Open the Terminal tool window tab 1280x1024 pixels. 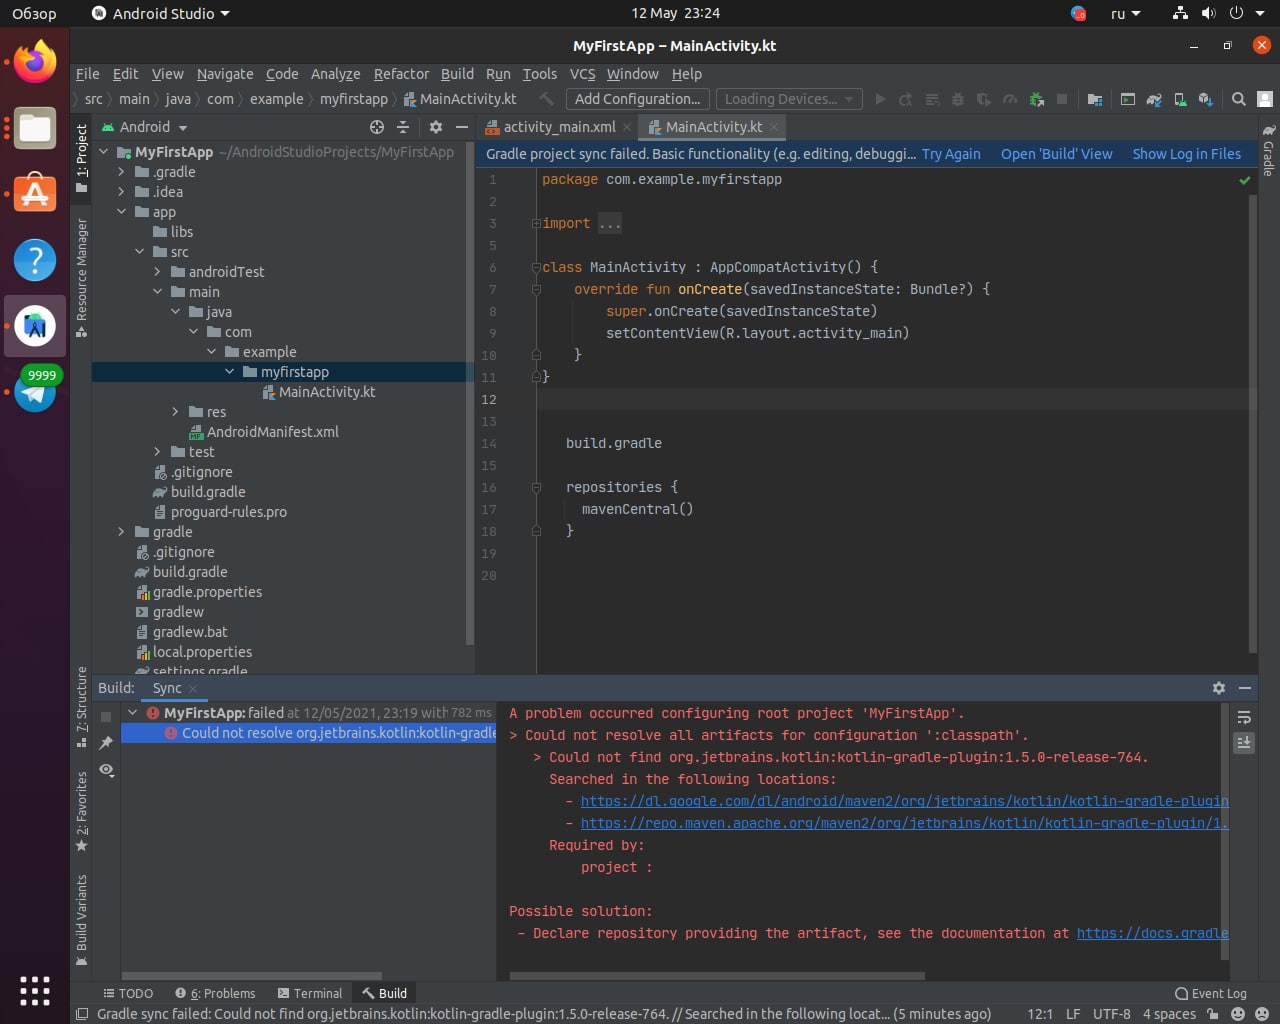click(x=310, y=993)
